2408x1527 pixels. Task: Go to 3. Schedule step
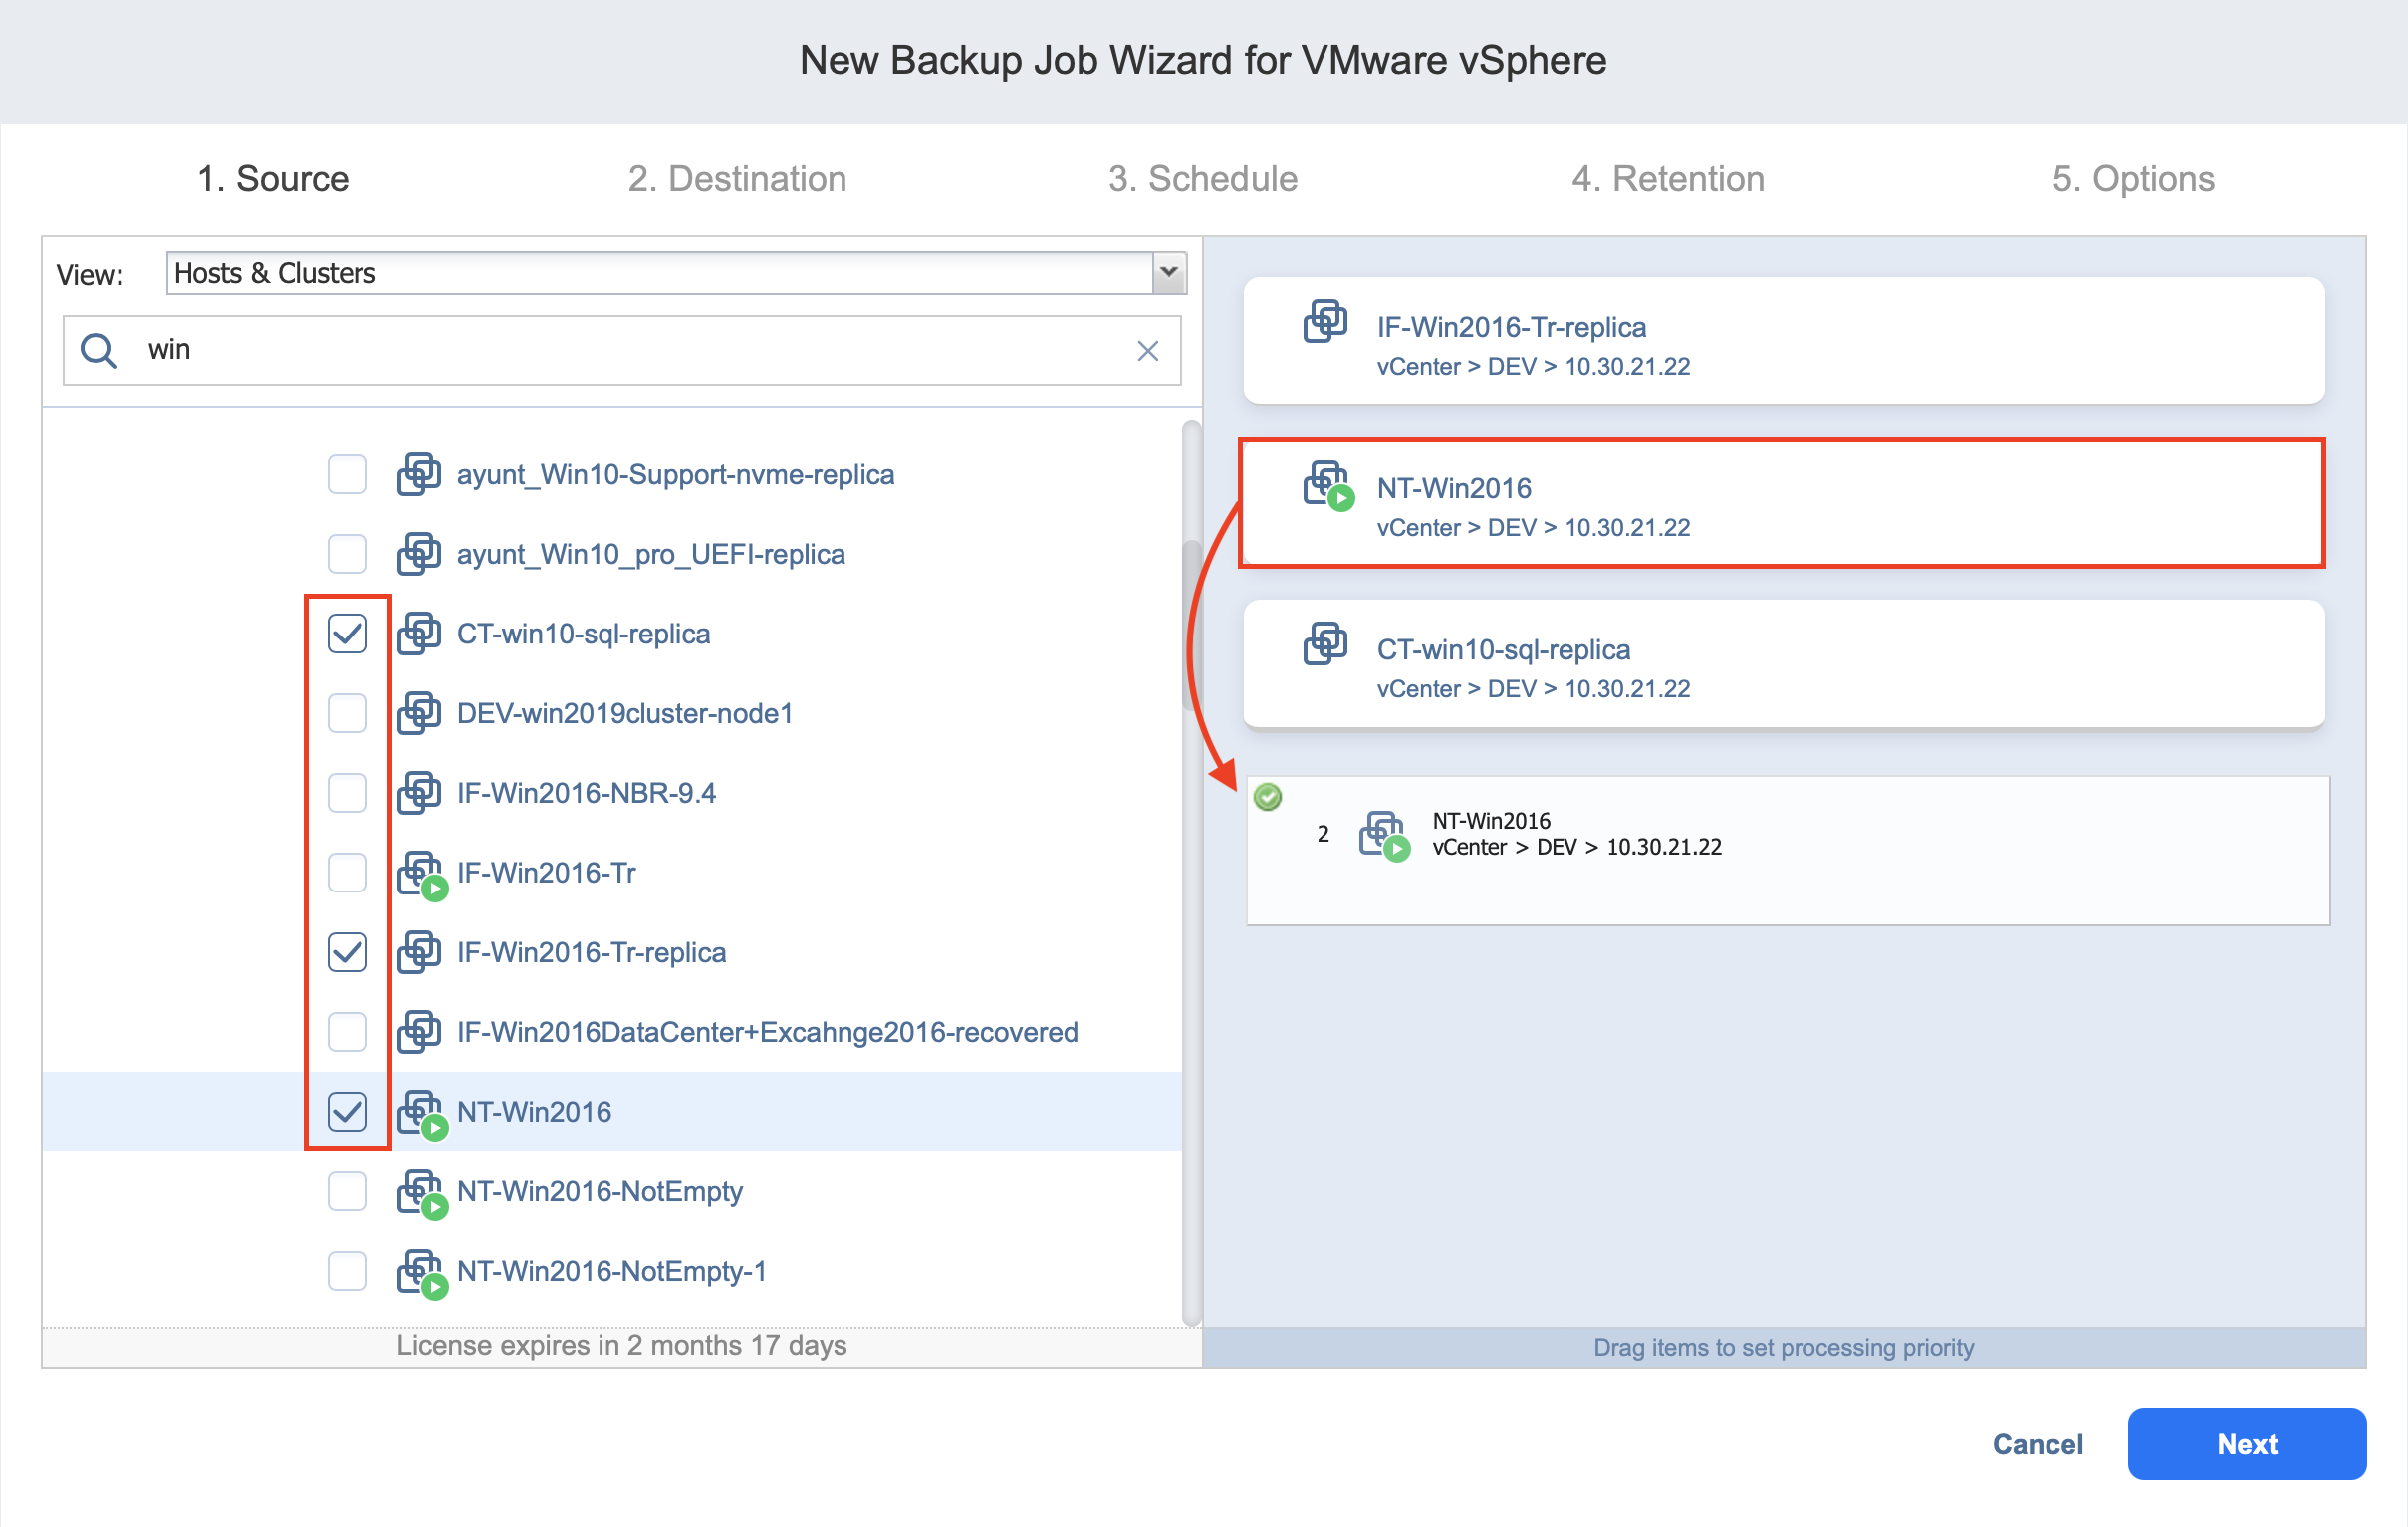pyautogui.click(x=1203, y=179)
